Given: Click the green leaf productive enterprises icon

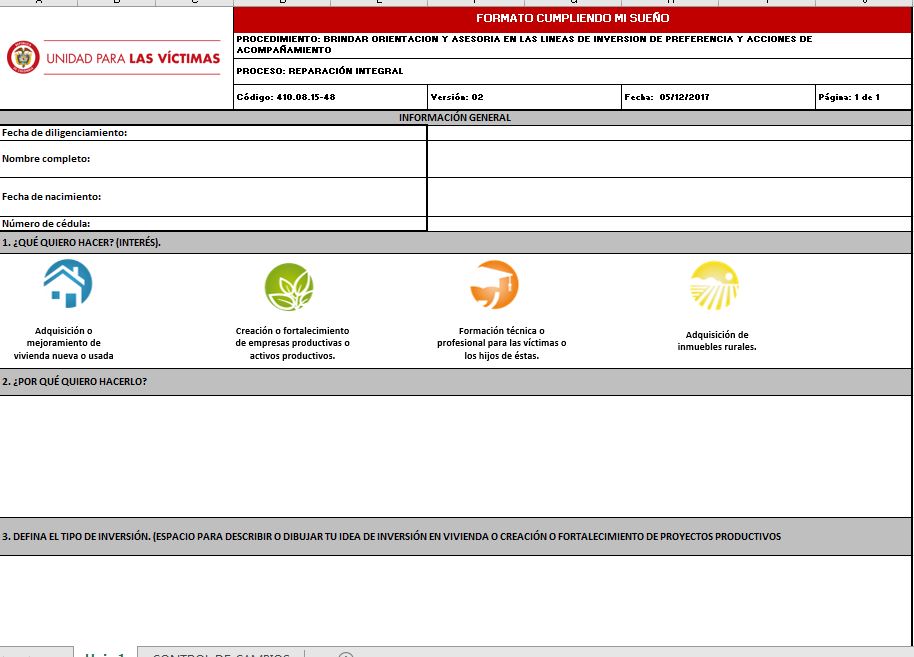Looking at the screenshot, I should 289,287.
